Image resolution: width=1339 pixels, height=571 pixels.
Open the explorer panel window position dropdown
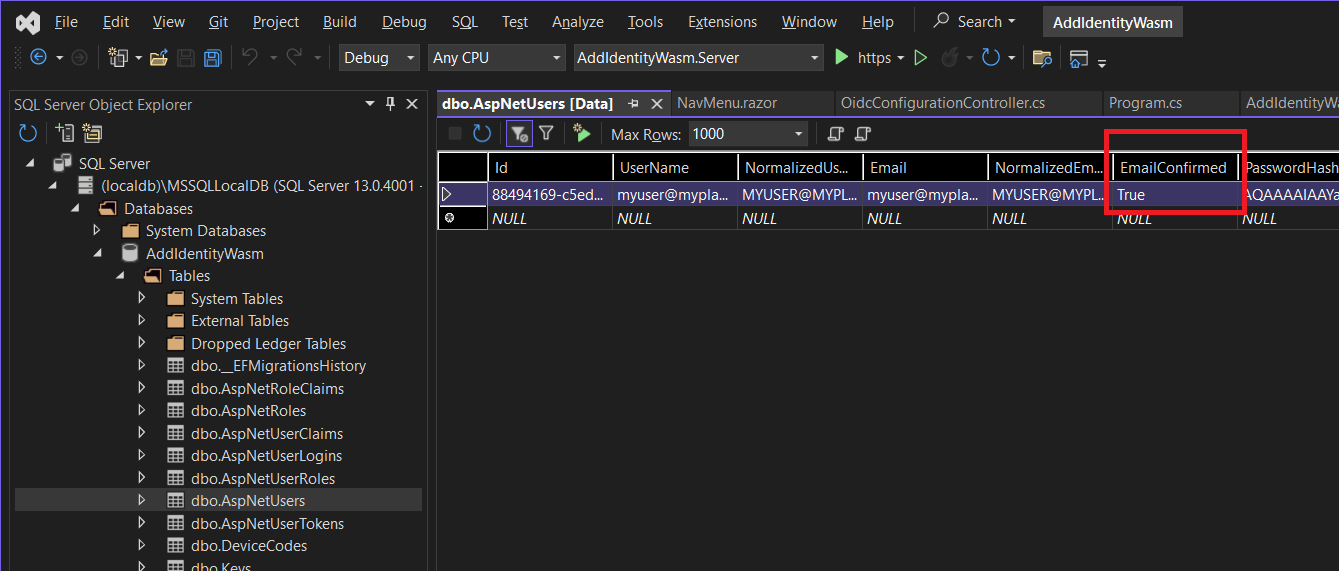coord(370,104)
